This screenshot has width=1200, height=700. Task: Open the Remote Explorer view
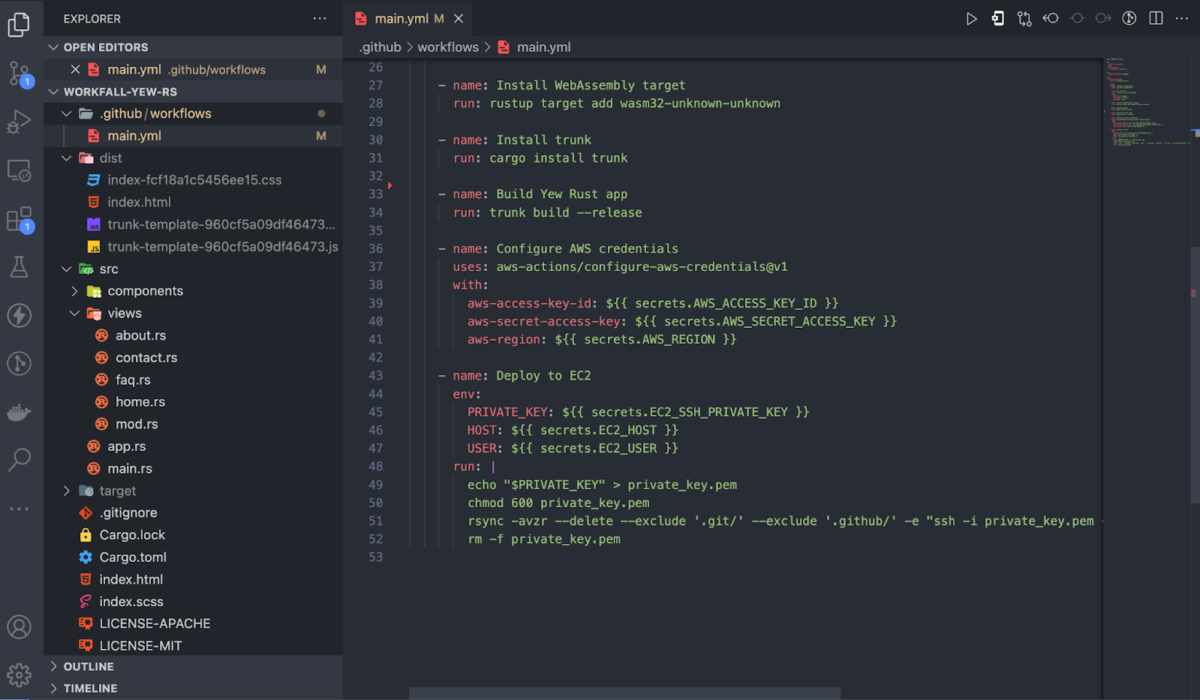coord(20,170)
